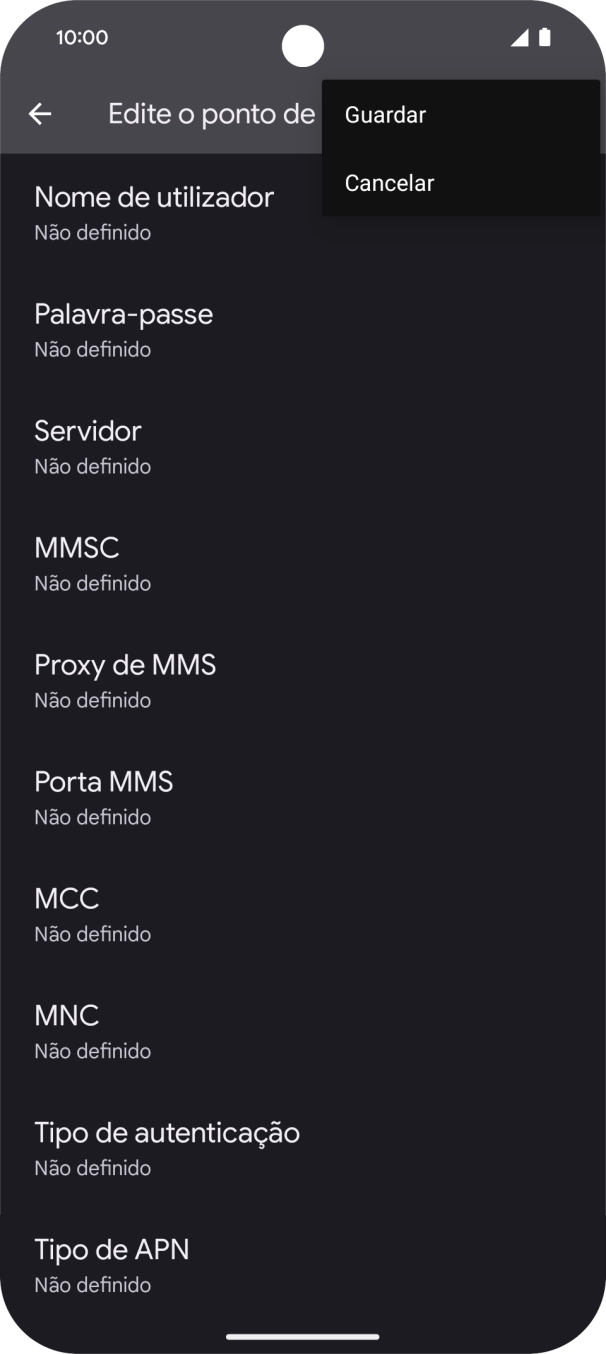Tap the battery icon in the status bar
This screenshot has height=1354, width=606.
point(545,37)
